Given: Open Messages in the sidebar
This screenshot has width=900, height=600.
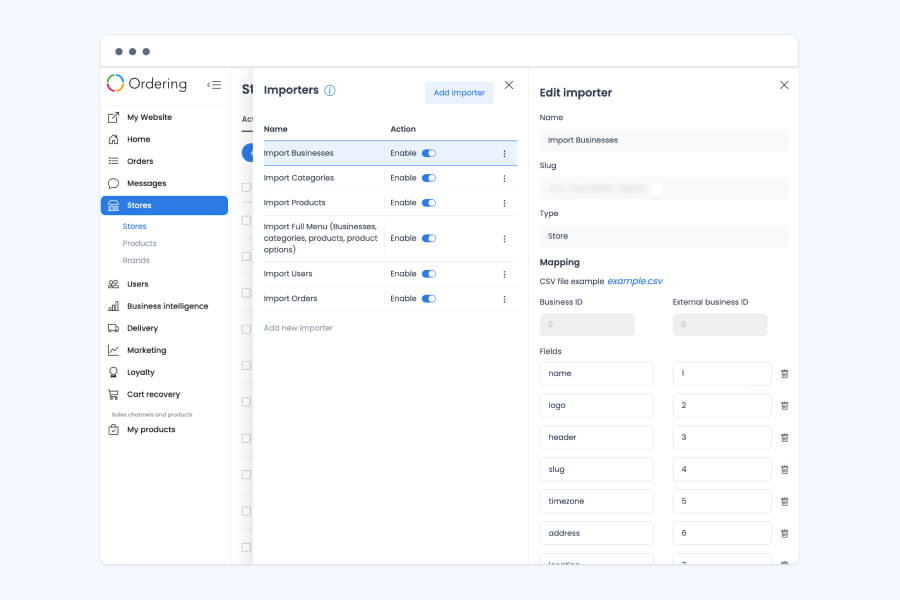Looking at the screenshot, I should coord(146,183).
